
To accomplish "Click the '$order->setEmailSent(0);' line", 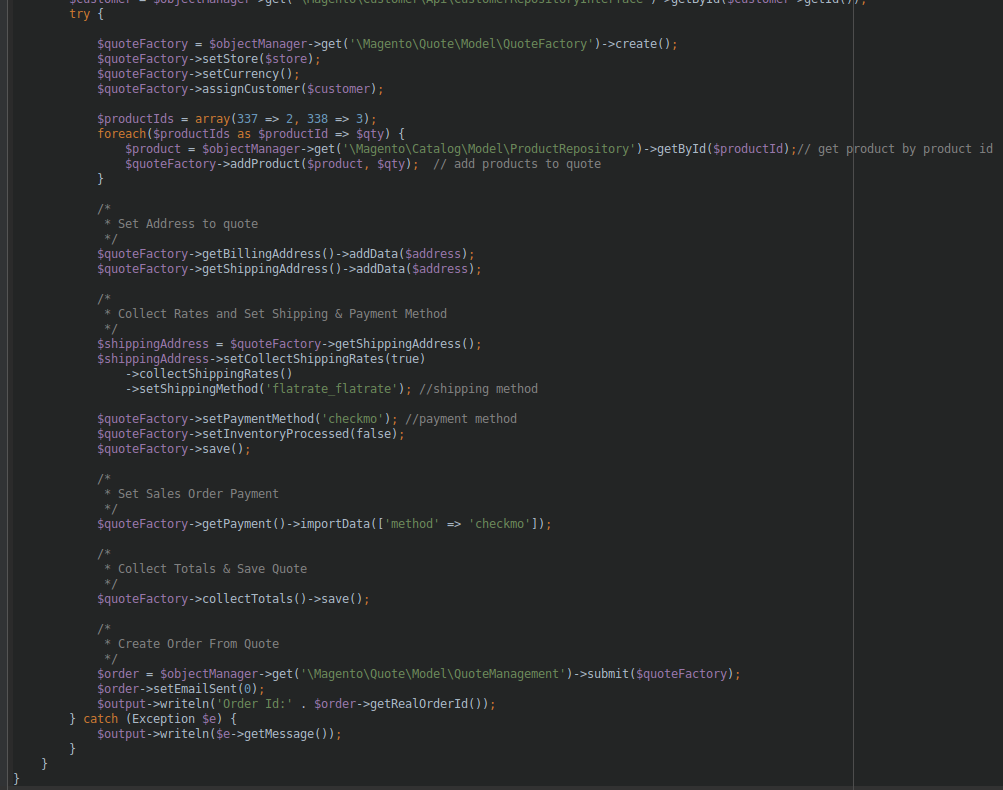I will [181, 689].
